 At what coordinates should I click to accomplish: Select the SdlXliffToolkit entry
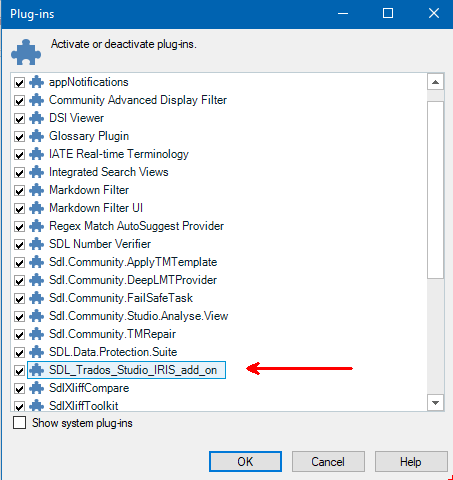pyautogui.click(x=84, y=405)
